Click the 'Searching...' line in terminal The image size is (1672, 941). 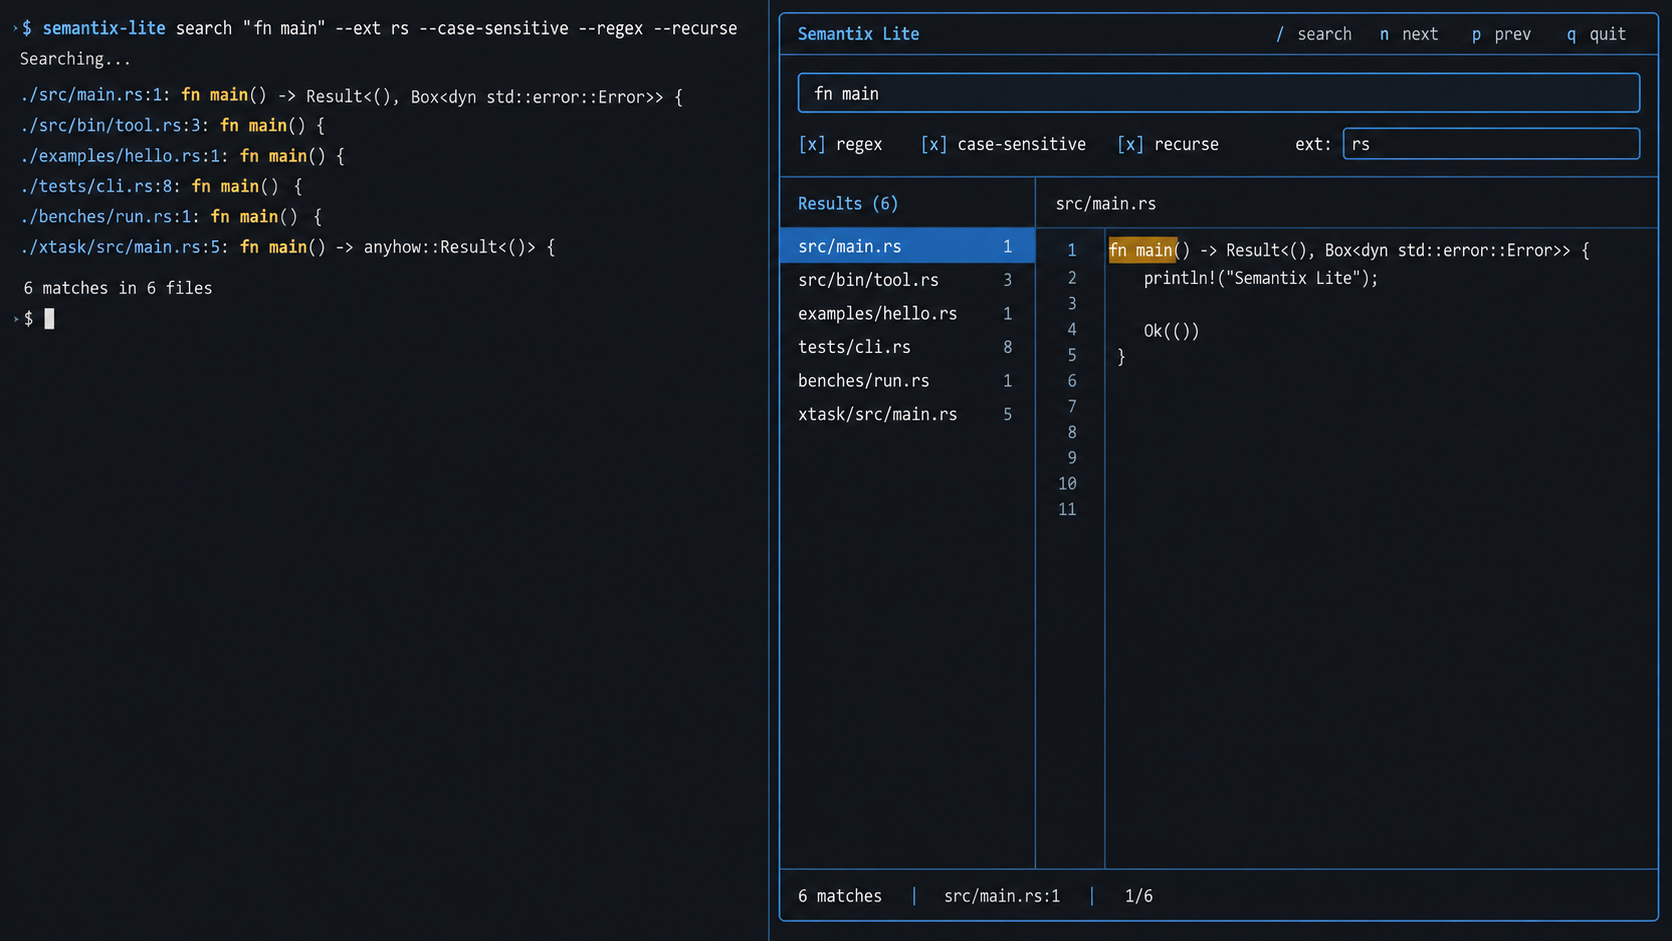75,59
